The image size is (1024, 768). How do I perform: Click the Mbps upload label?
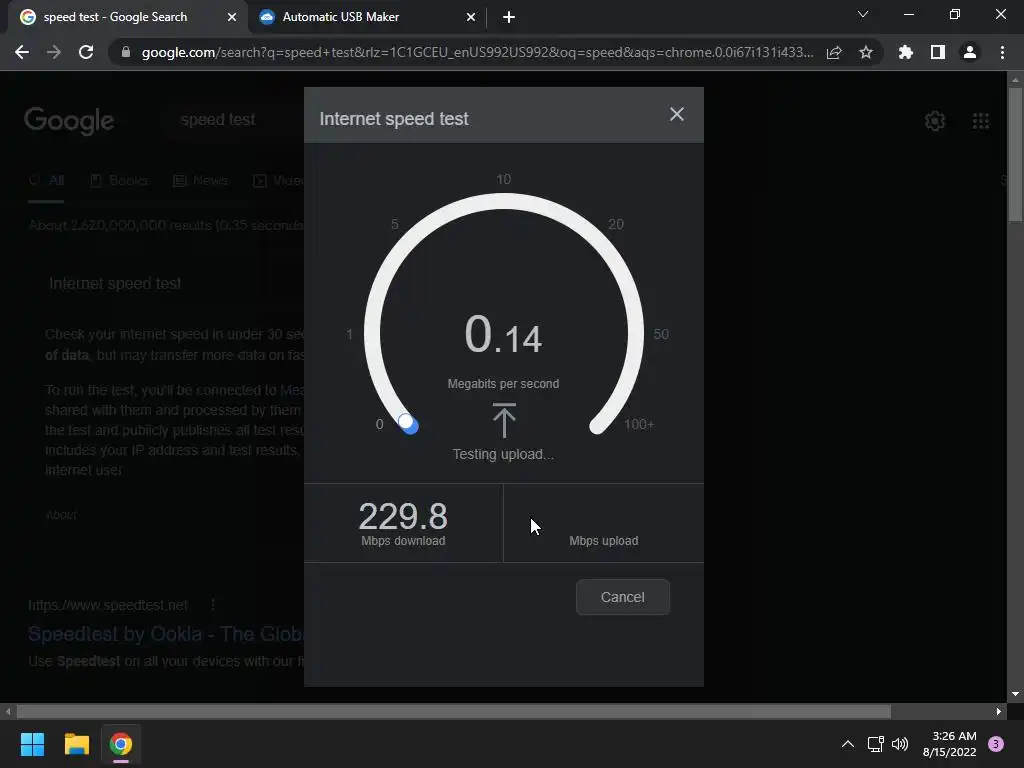(x=603, y=541)
